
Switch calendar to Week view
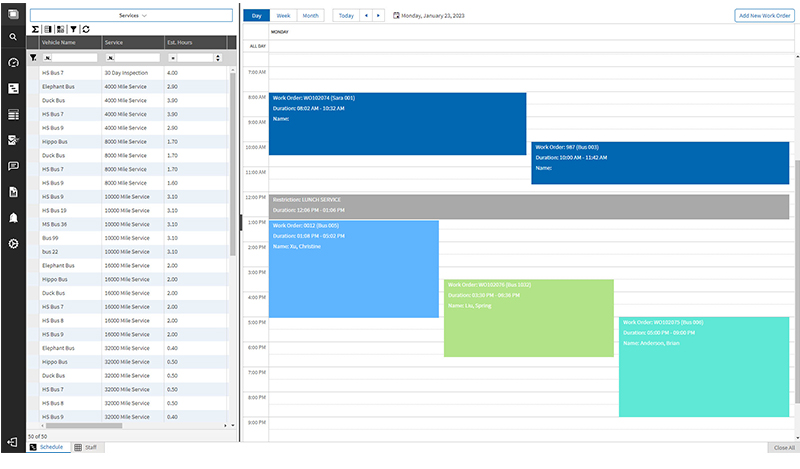(283, 15)
